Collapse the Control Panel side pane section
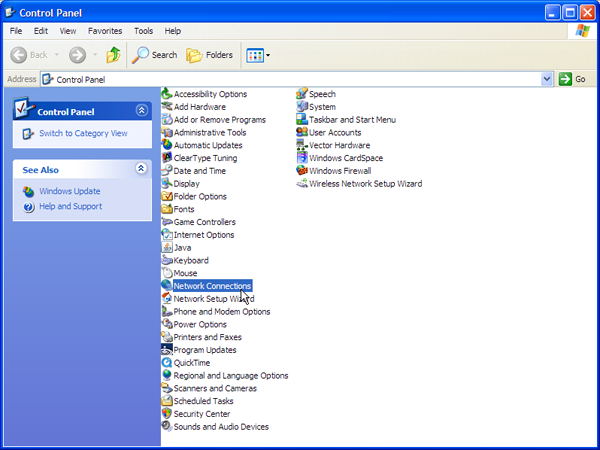This screenshot has width=600, height=450. [x=141, y=111]
